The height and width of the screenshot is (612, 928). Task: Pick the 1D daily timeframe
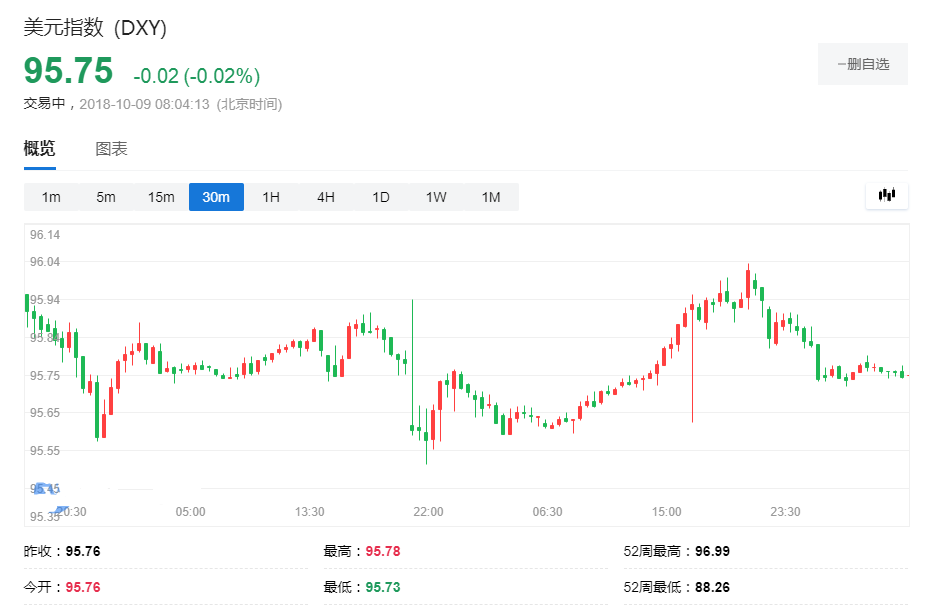coord(381,197)
